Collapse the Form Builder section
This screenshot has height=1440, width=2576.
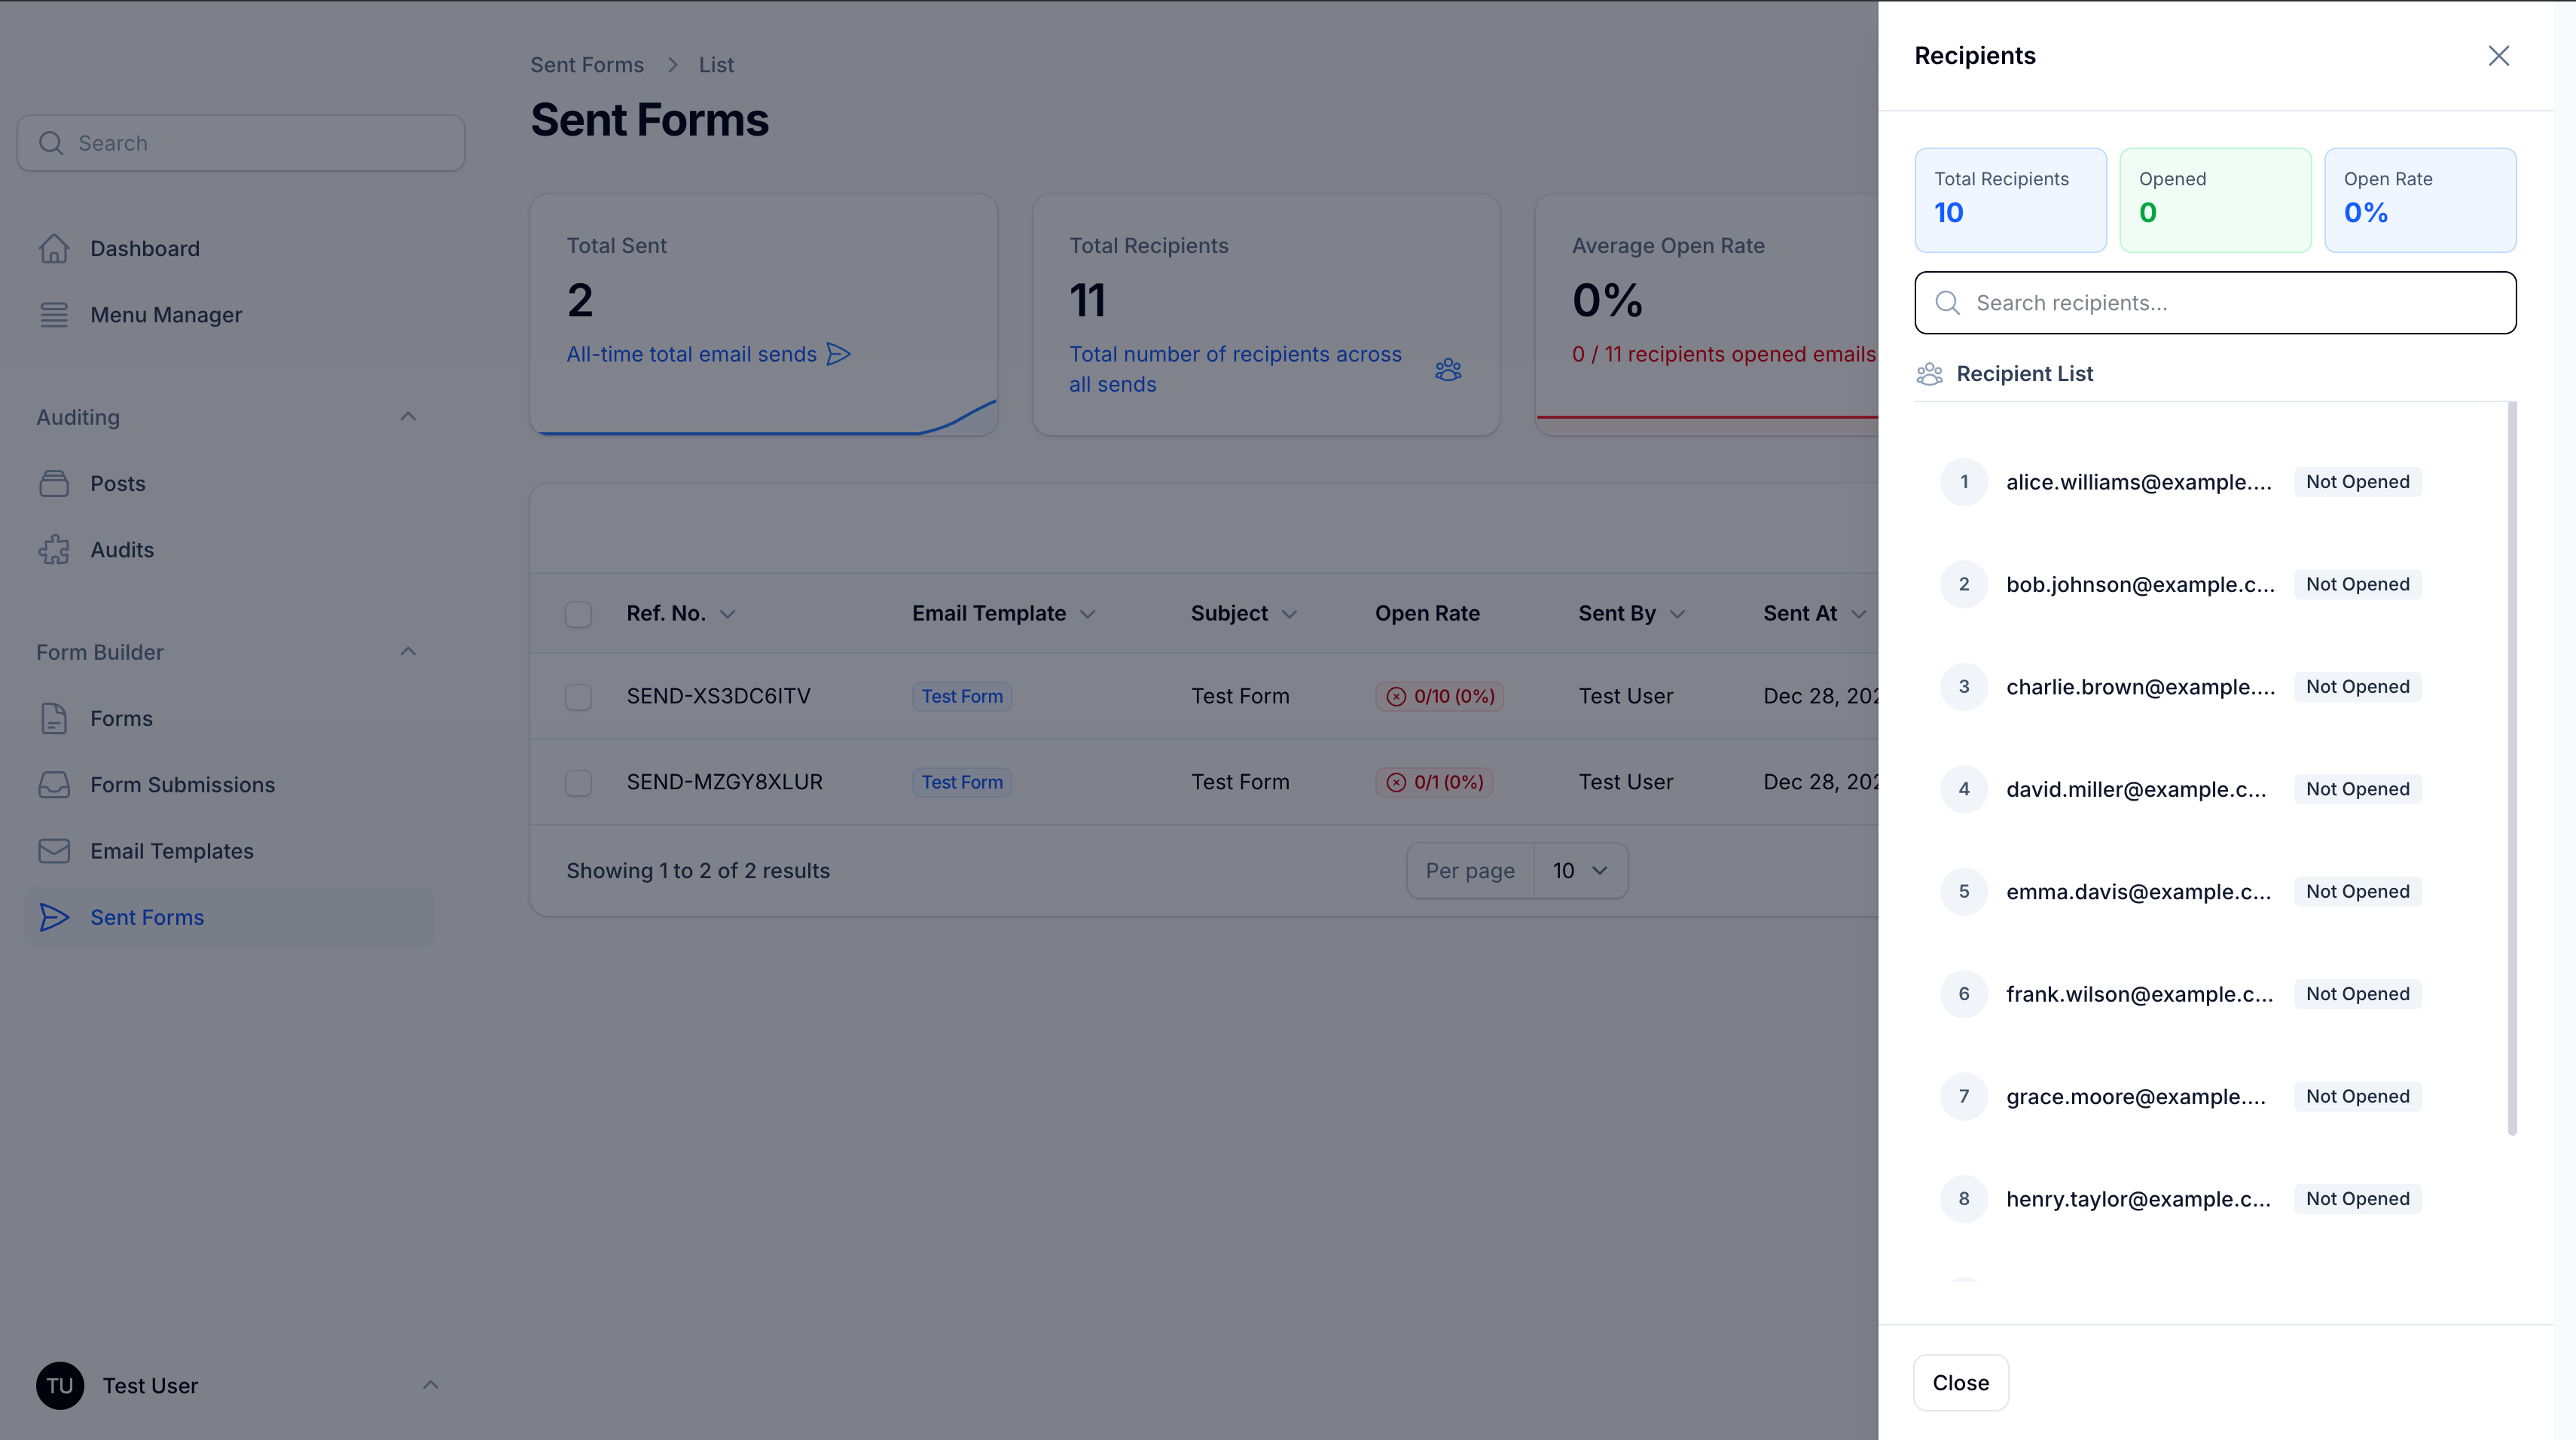[408, 651]
